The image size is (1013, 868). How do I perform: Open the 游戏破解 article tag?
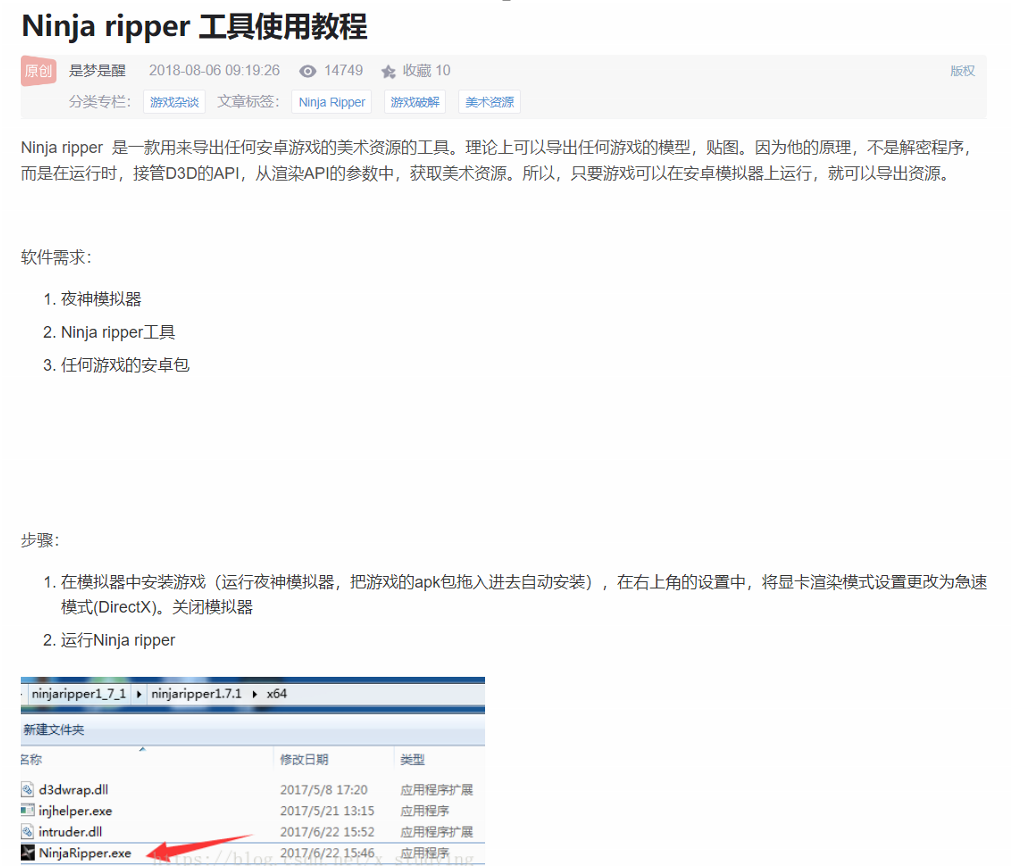point(415,102)
